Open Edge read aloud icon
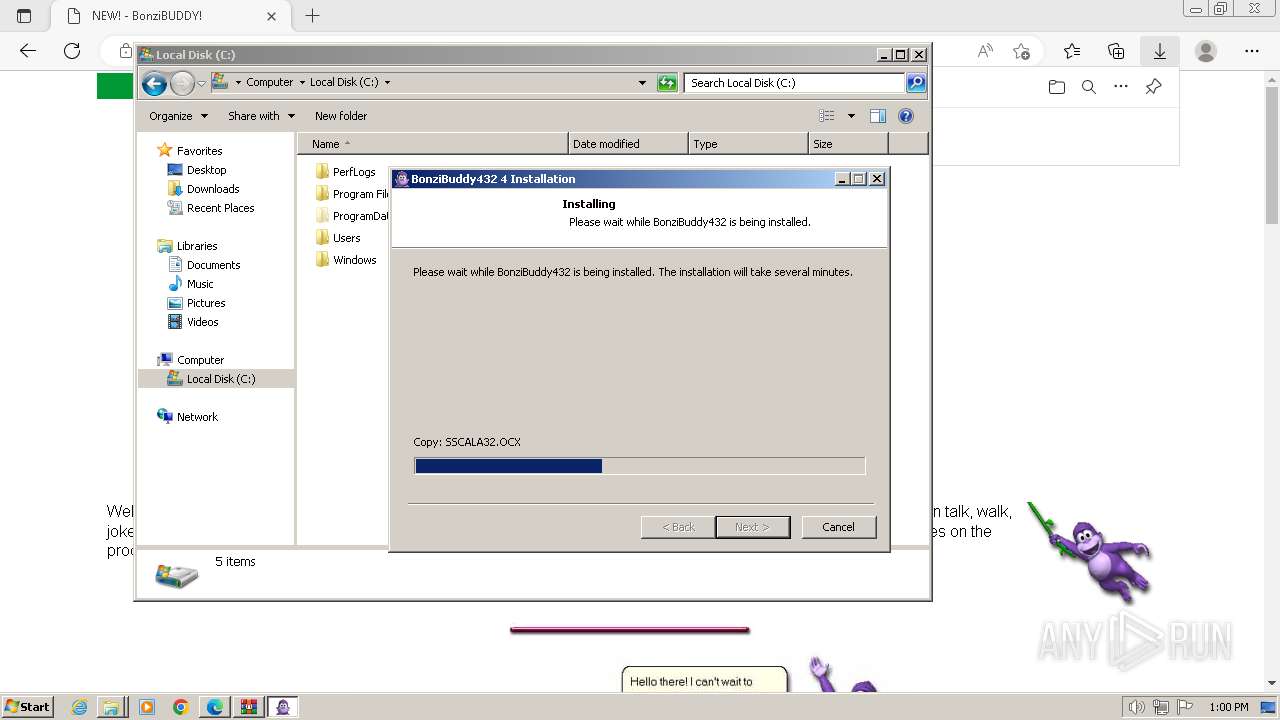Viewport: 1280px width, 720px height. tap(985, 51)
